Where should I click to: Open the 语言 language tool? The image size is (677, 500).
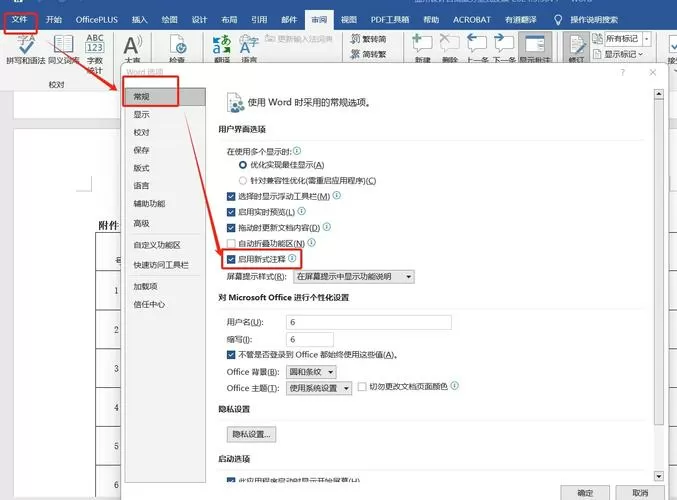pos(249,48)
